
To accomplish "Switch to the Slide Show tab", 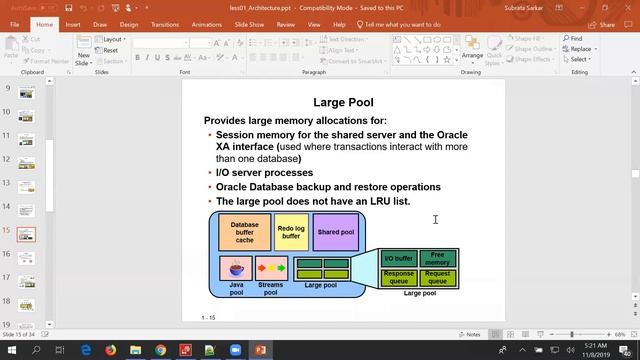I will pos(249,24).
